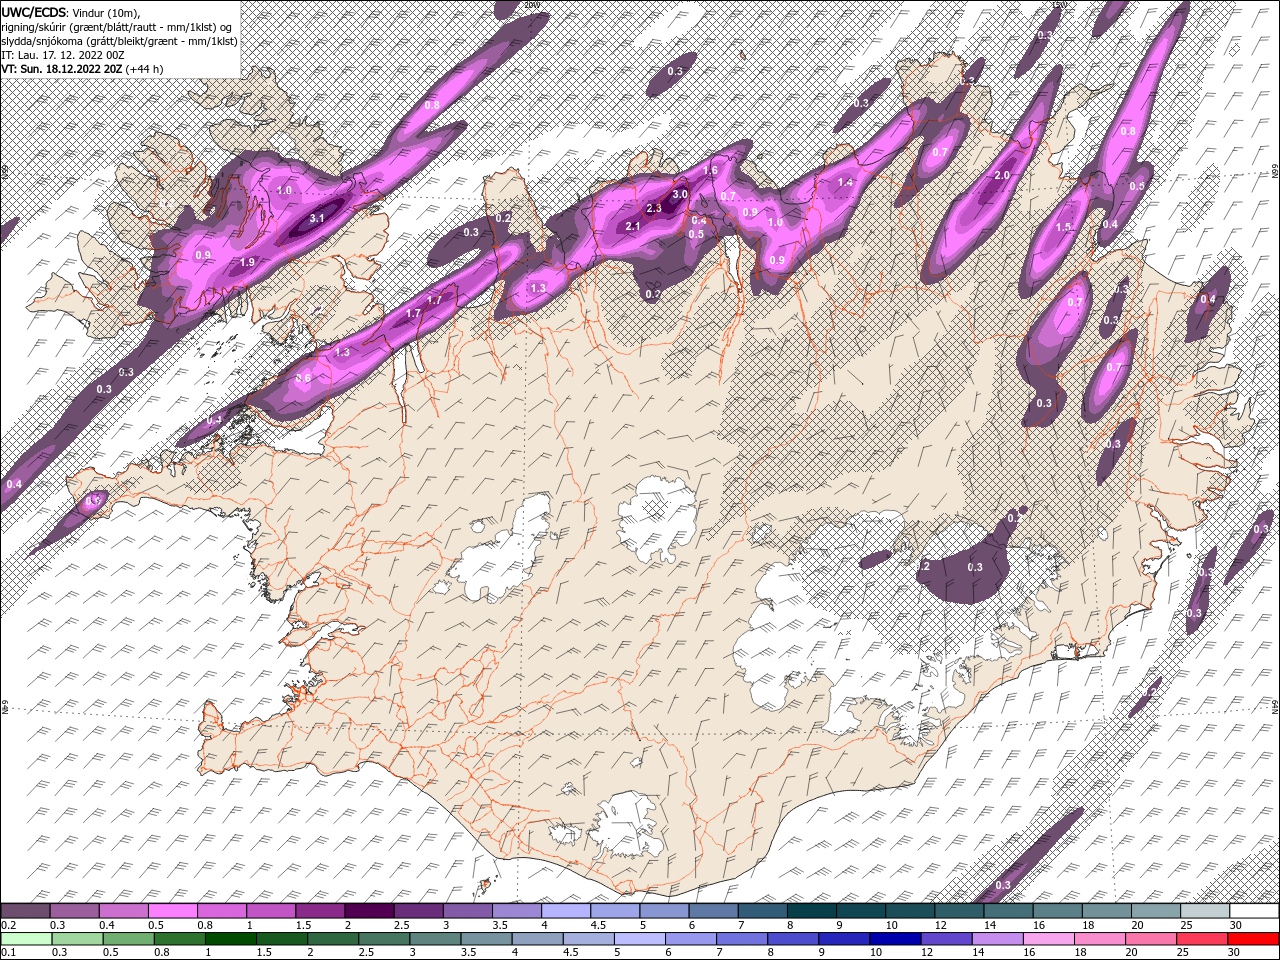Pick the 0.4 swatch in the purple-to-teal scale
The image size is (1280, 960).
(123, 911)
